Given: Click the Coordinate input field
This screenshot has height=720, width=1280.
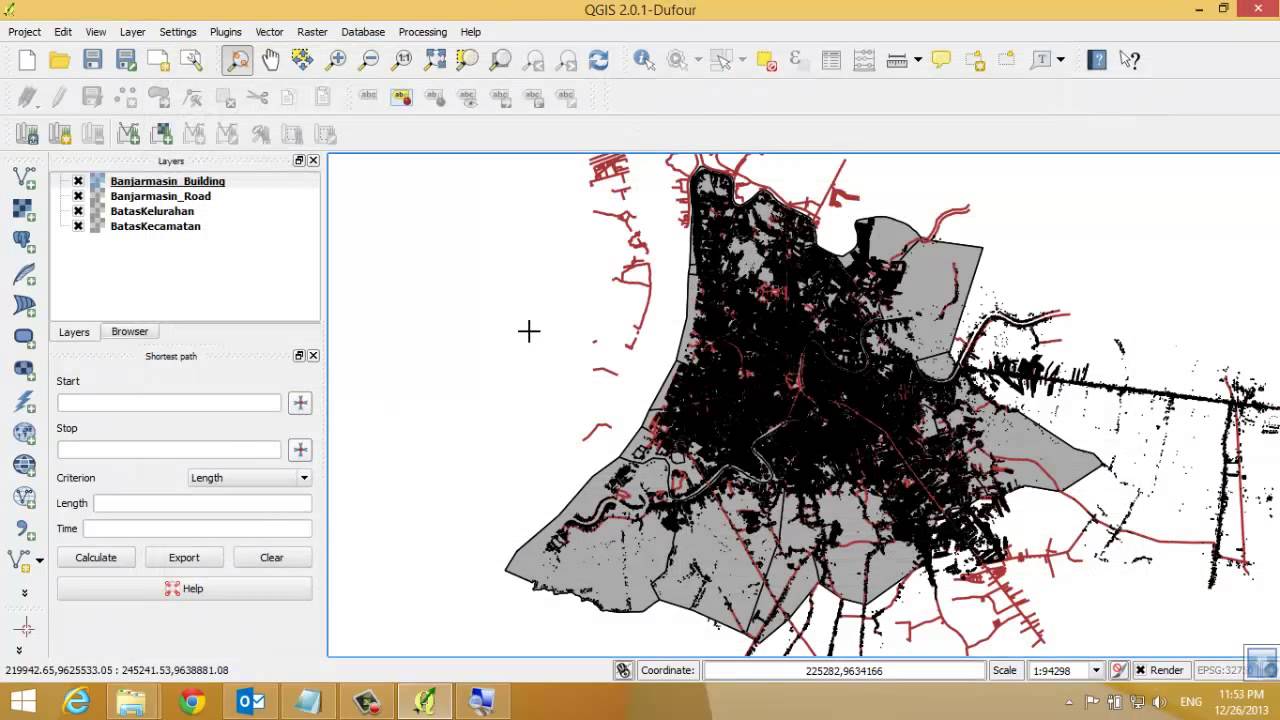Looking at the screenshot, I should 844,671.
